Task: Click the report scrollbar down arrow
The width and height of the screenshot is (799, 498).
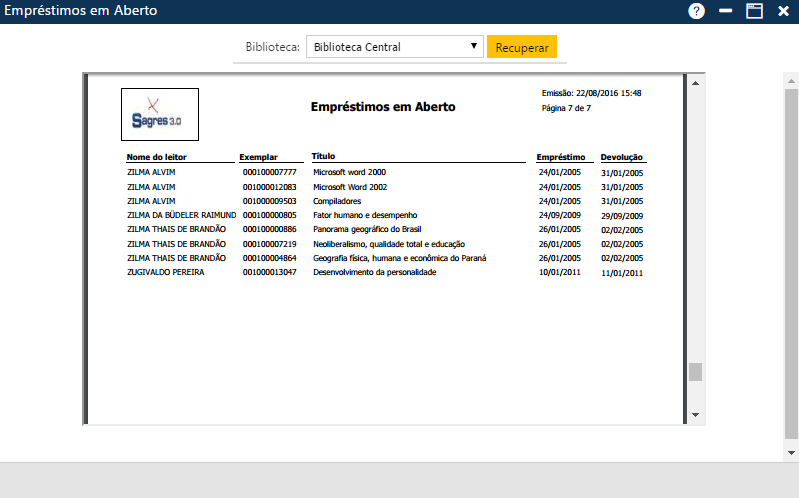Action: click(695, 415)
